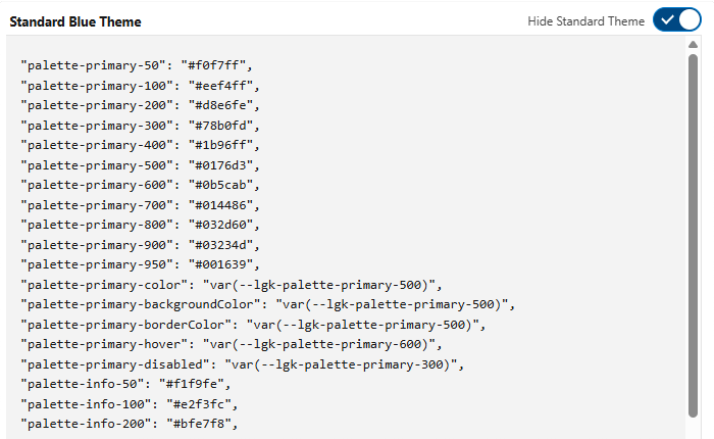This screenshot has height=439, width=714.
Task: Click the #0176d3 hex value
Action: [x=220, y=165]
